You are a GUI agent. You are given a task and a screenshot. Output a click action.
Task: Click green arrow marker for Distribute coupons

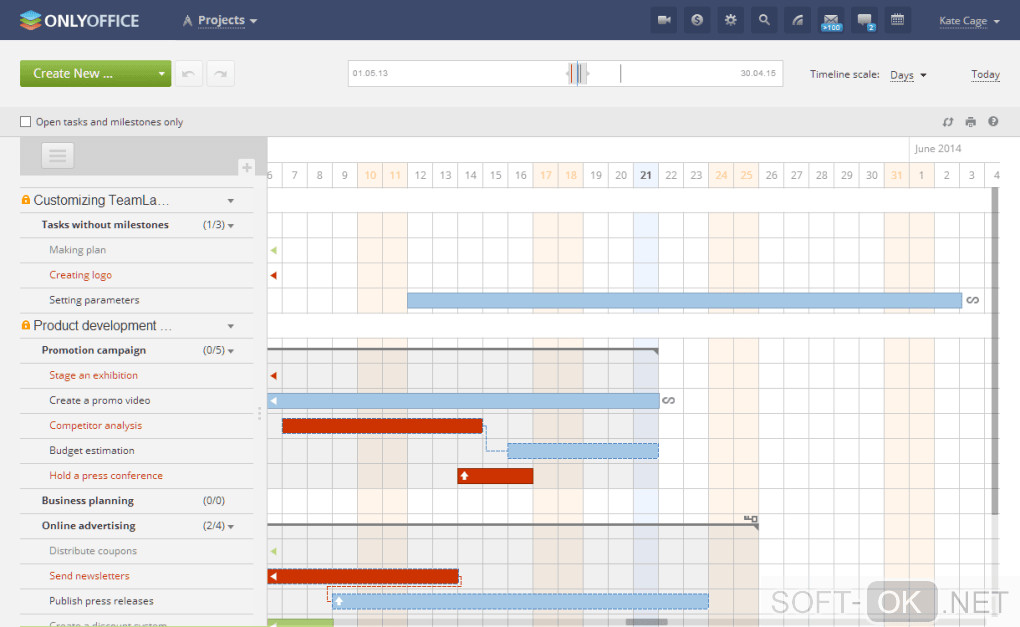[274, 551]
